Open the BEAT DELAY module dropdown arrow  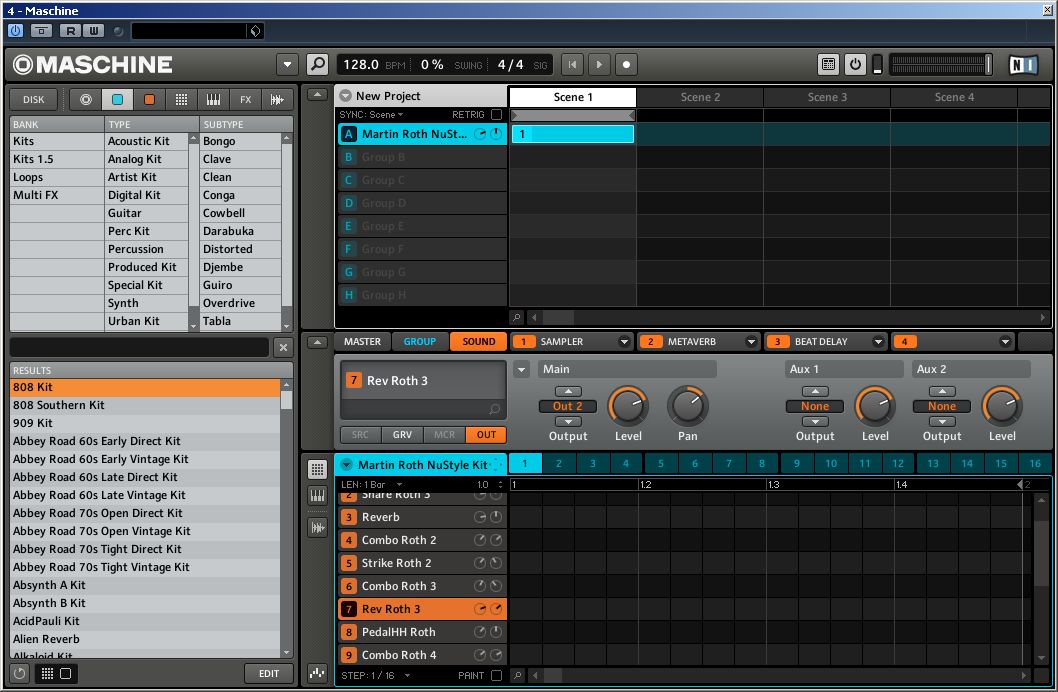point(878,341)
